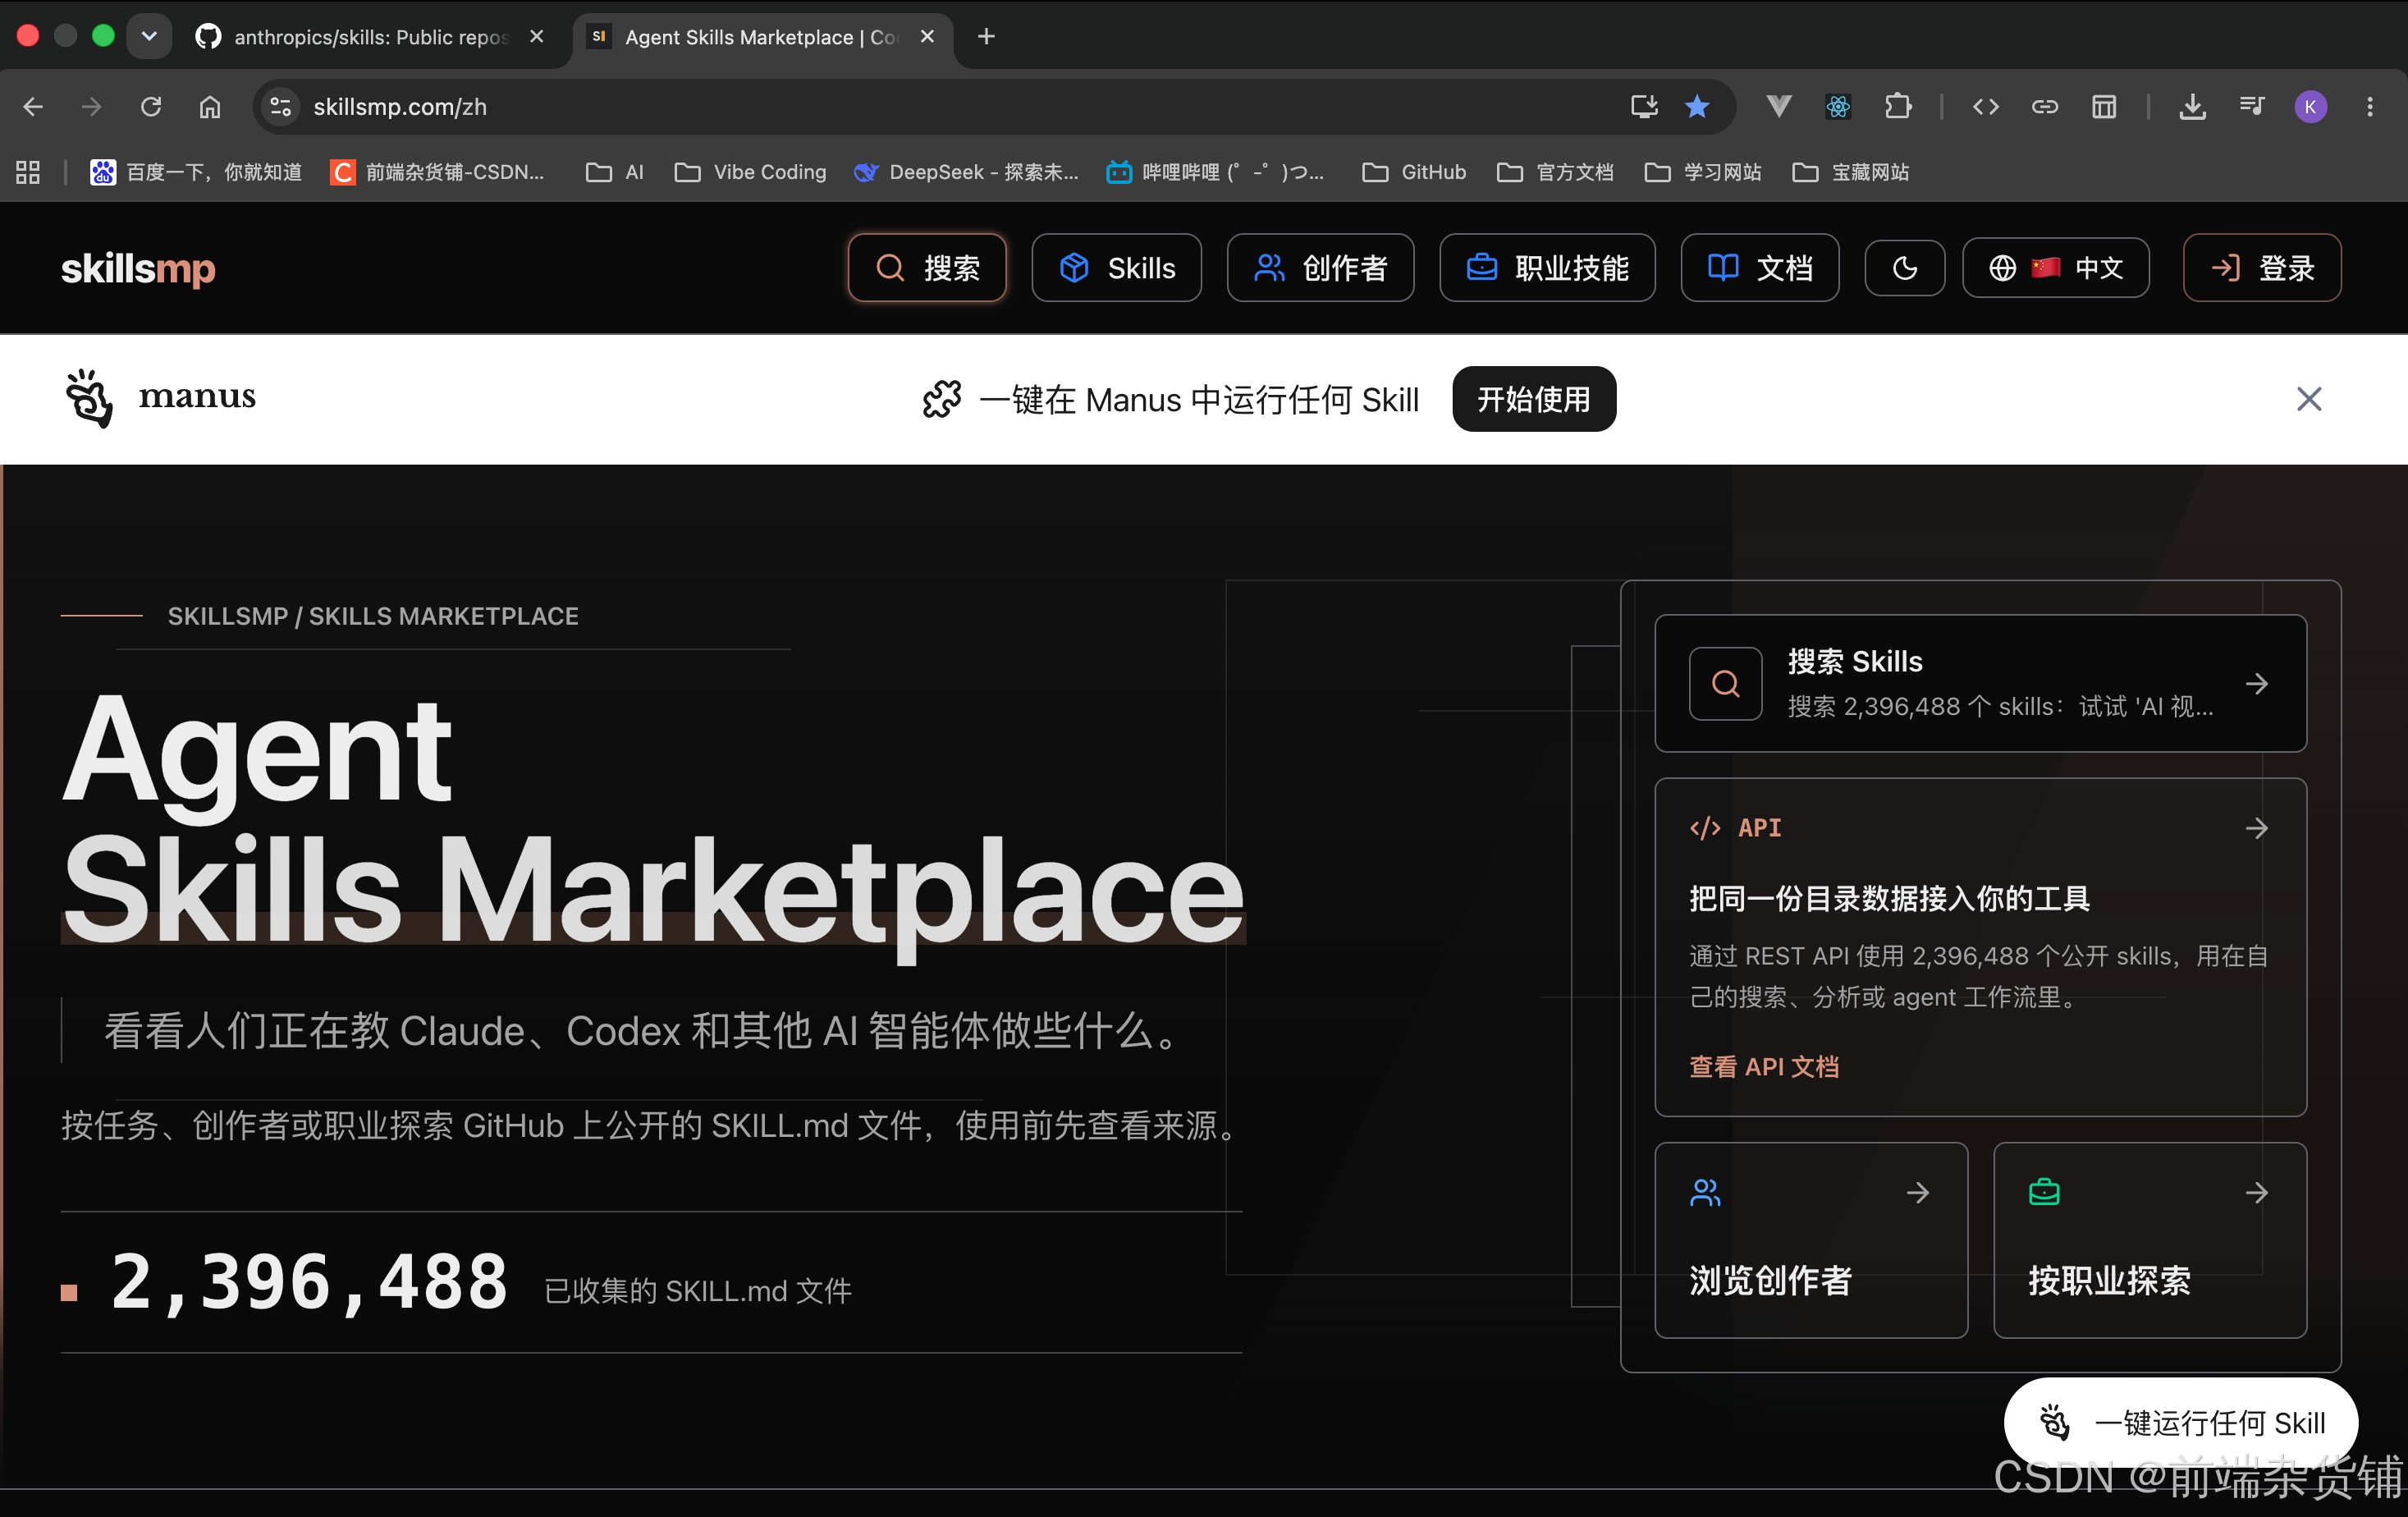Open the 哔哩哔哩 bookmark
Screen dimensions: 2408x1517
click(1215, 172)
